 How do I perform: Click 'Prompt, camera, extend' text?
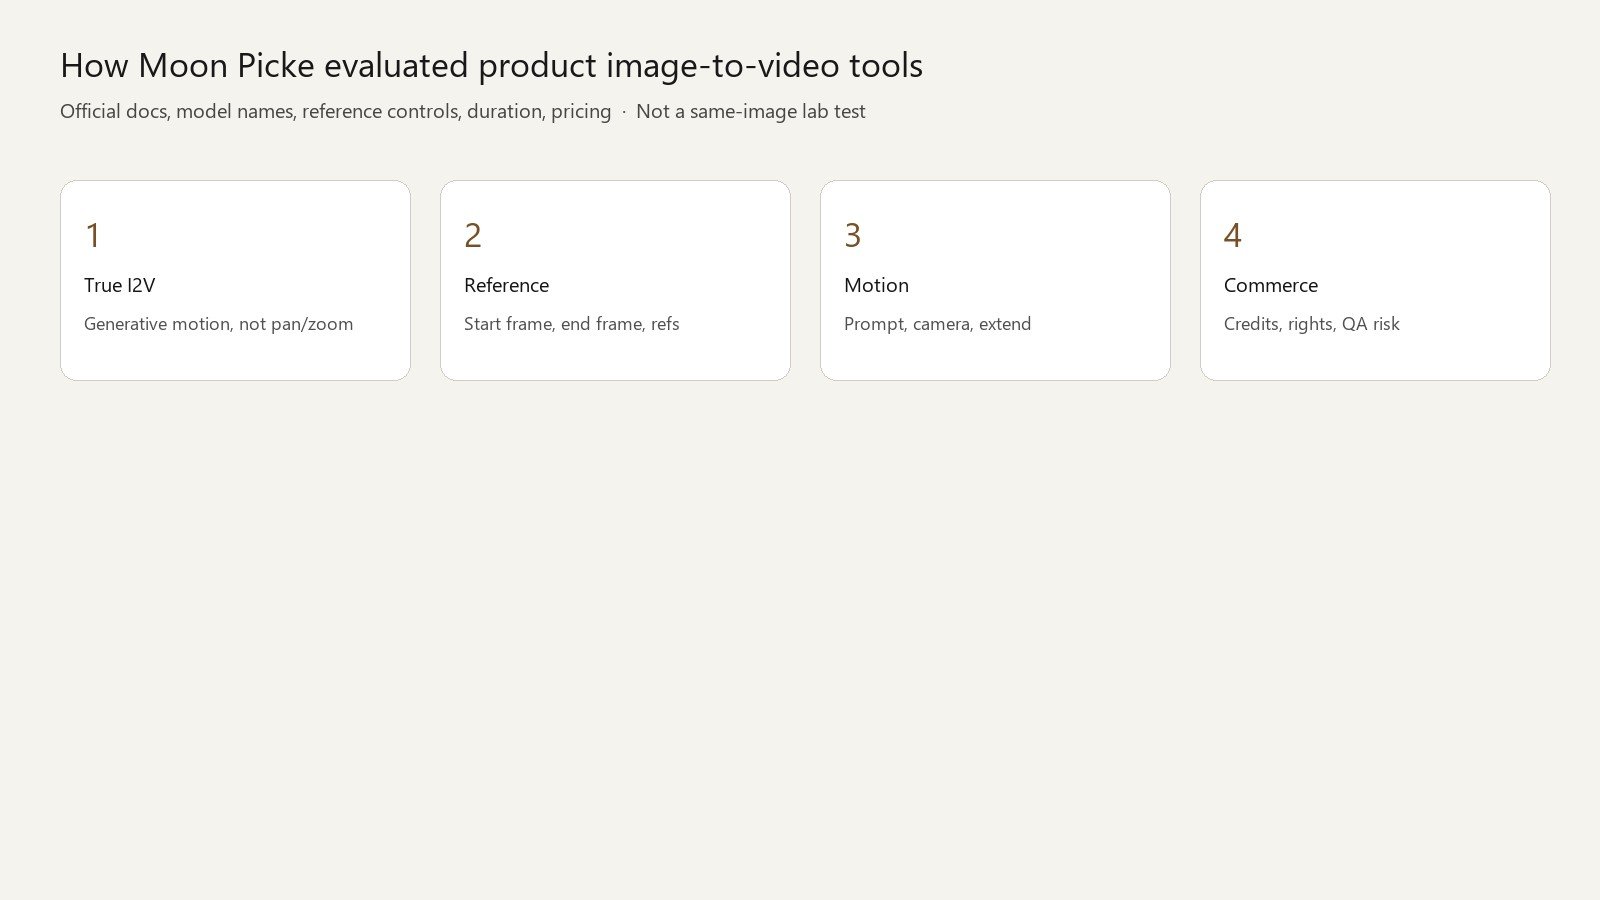click(x=937, y=324)
